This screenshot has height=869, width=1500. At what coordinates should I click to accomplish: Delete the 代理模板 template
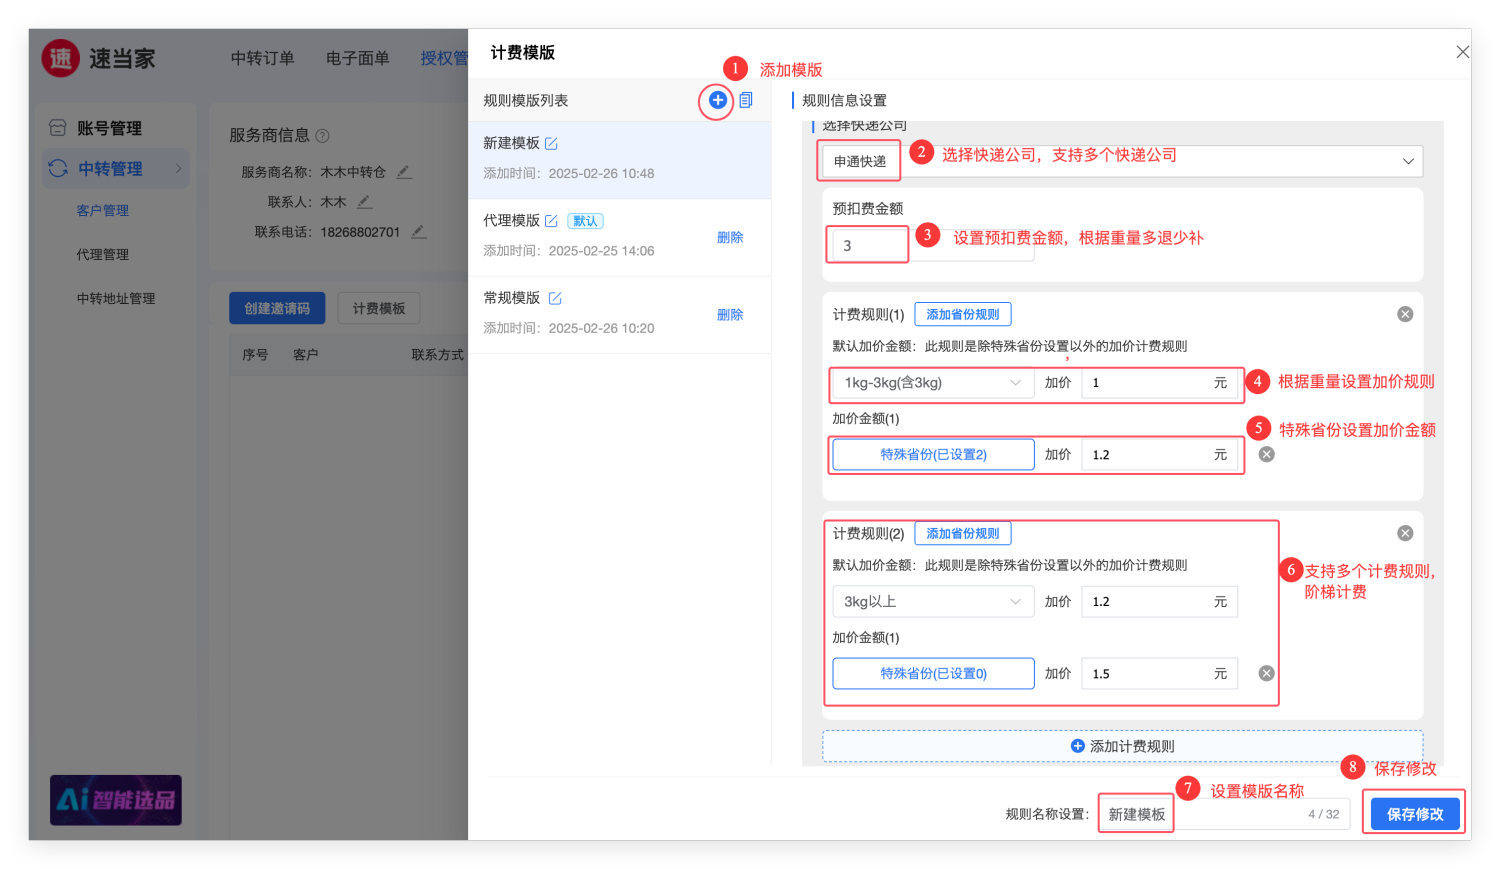(x=729, y=237)
